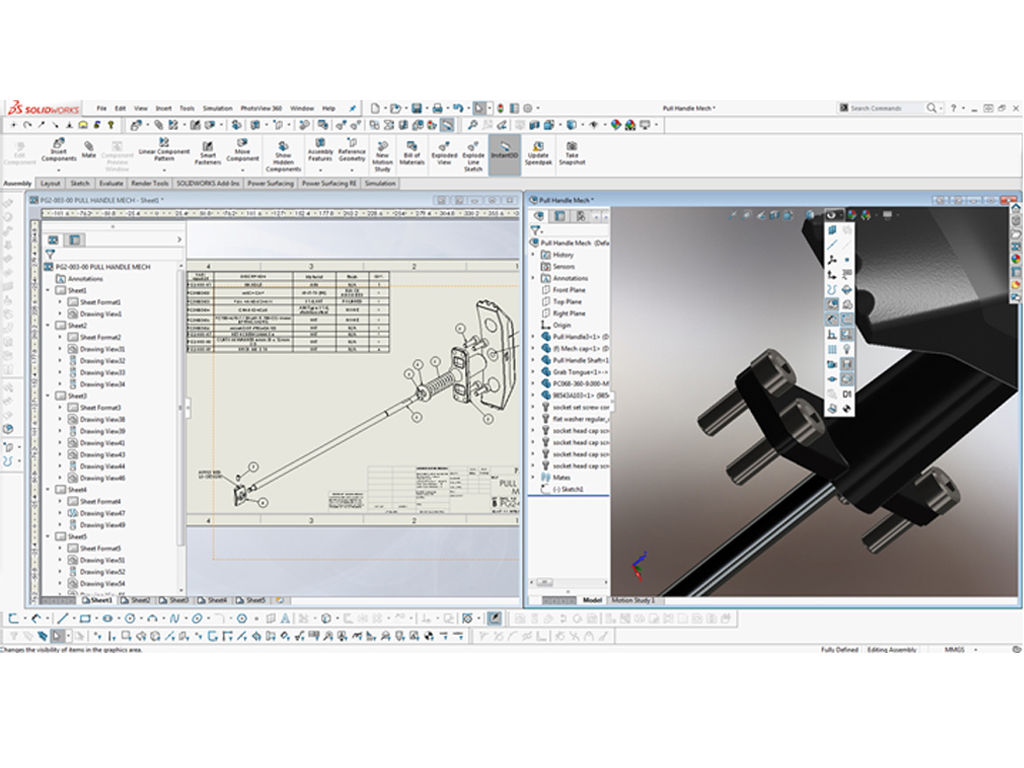Click the magnifier icon in the second toolbar row
The image size is (1024, 768).
(472, 125)
